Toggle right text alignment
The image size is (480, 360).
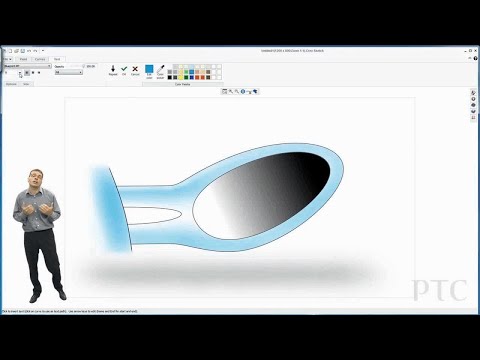point(39,72)
